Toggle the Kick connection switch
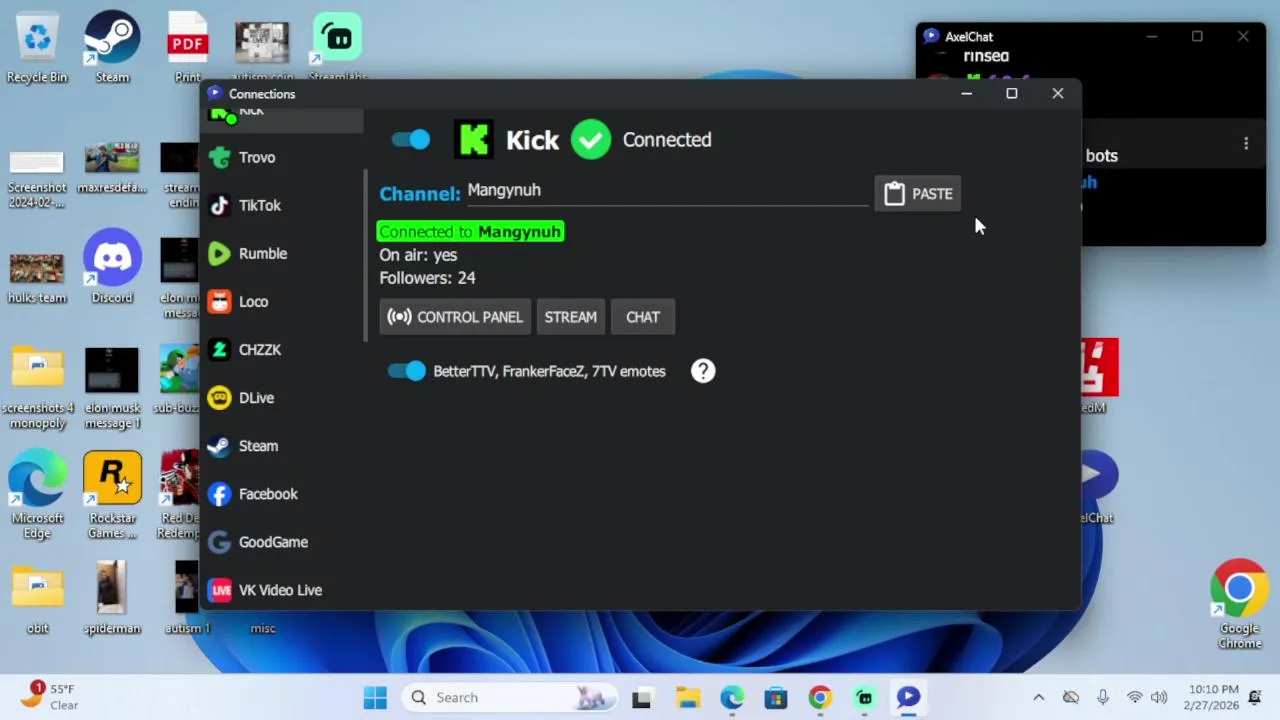This screenshot has height=720, width=1280. coord(411,140)
